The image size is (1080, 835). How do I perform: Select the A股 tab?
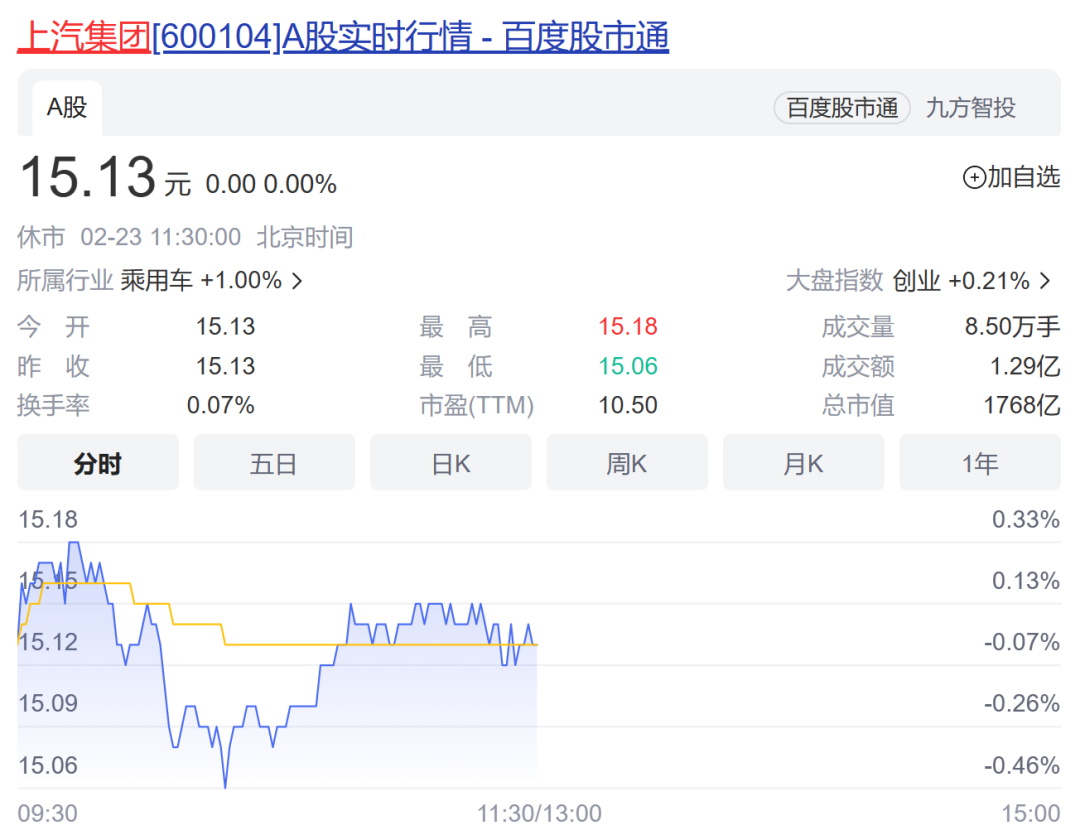click(x=67, y=107)
